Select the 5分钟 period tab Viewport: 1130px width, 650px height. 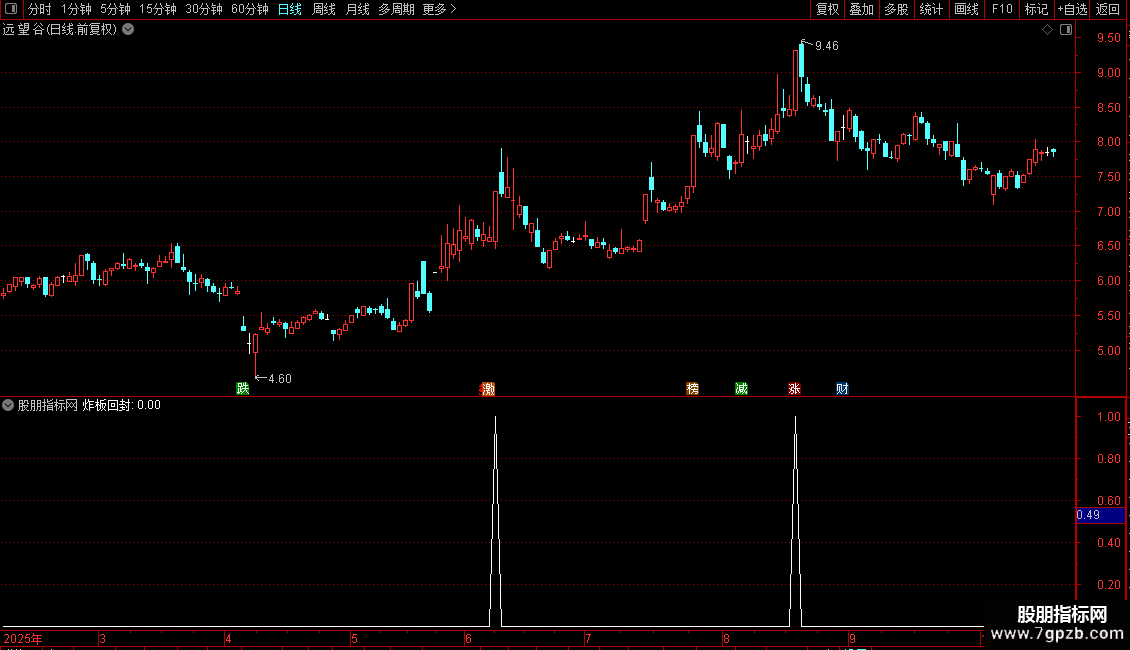(x=115, y=9)
